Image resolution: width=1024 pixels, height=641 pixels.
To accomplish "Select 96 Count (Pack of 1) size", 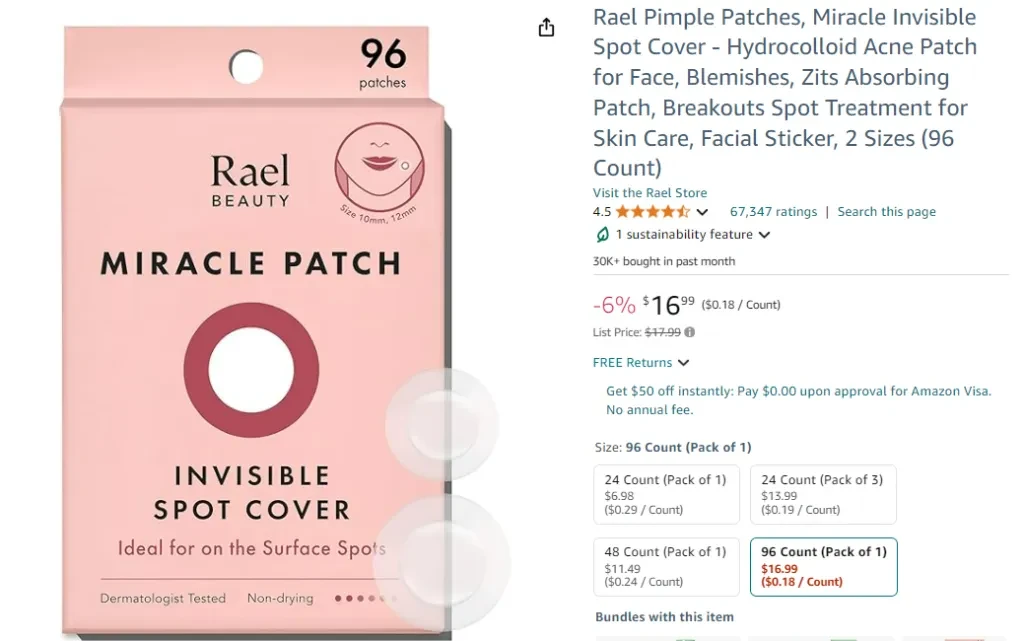I will [824, 567].
